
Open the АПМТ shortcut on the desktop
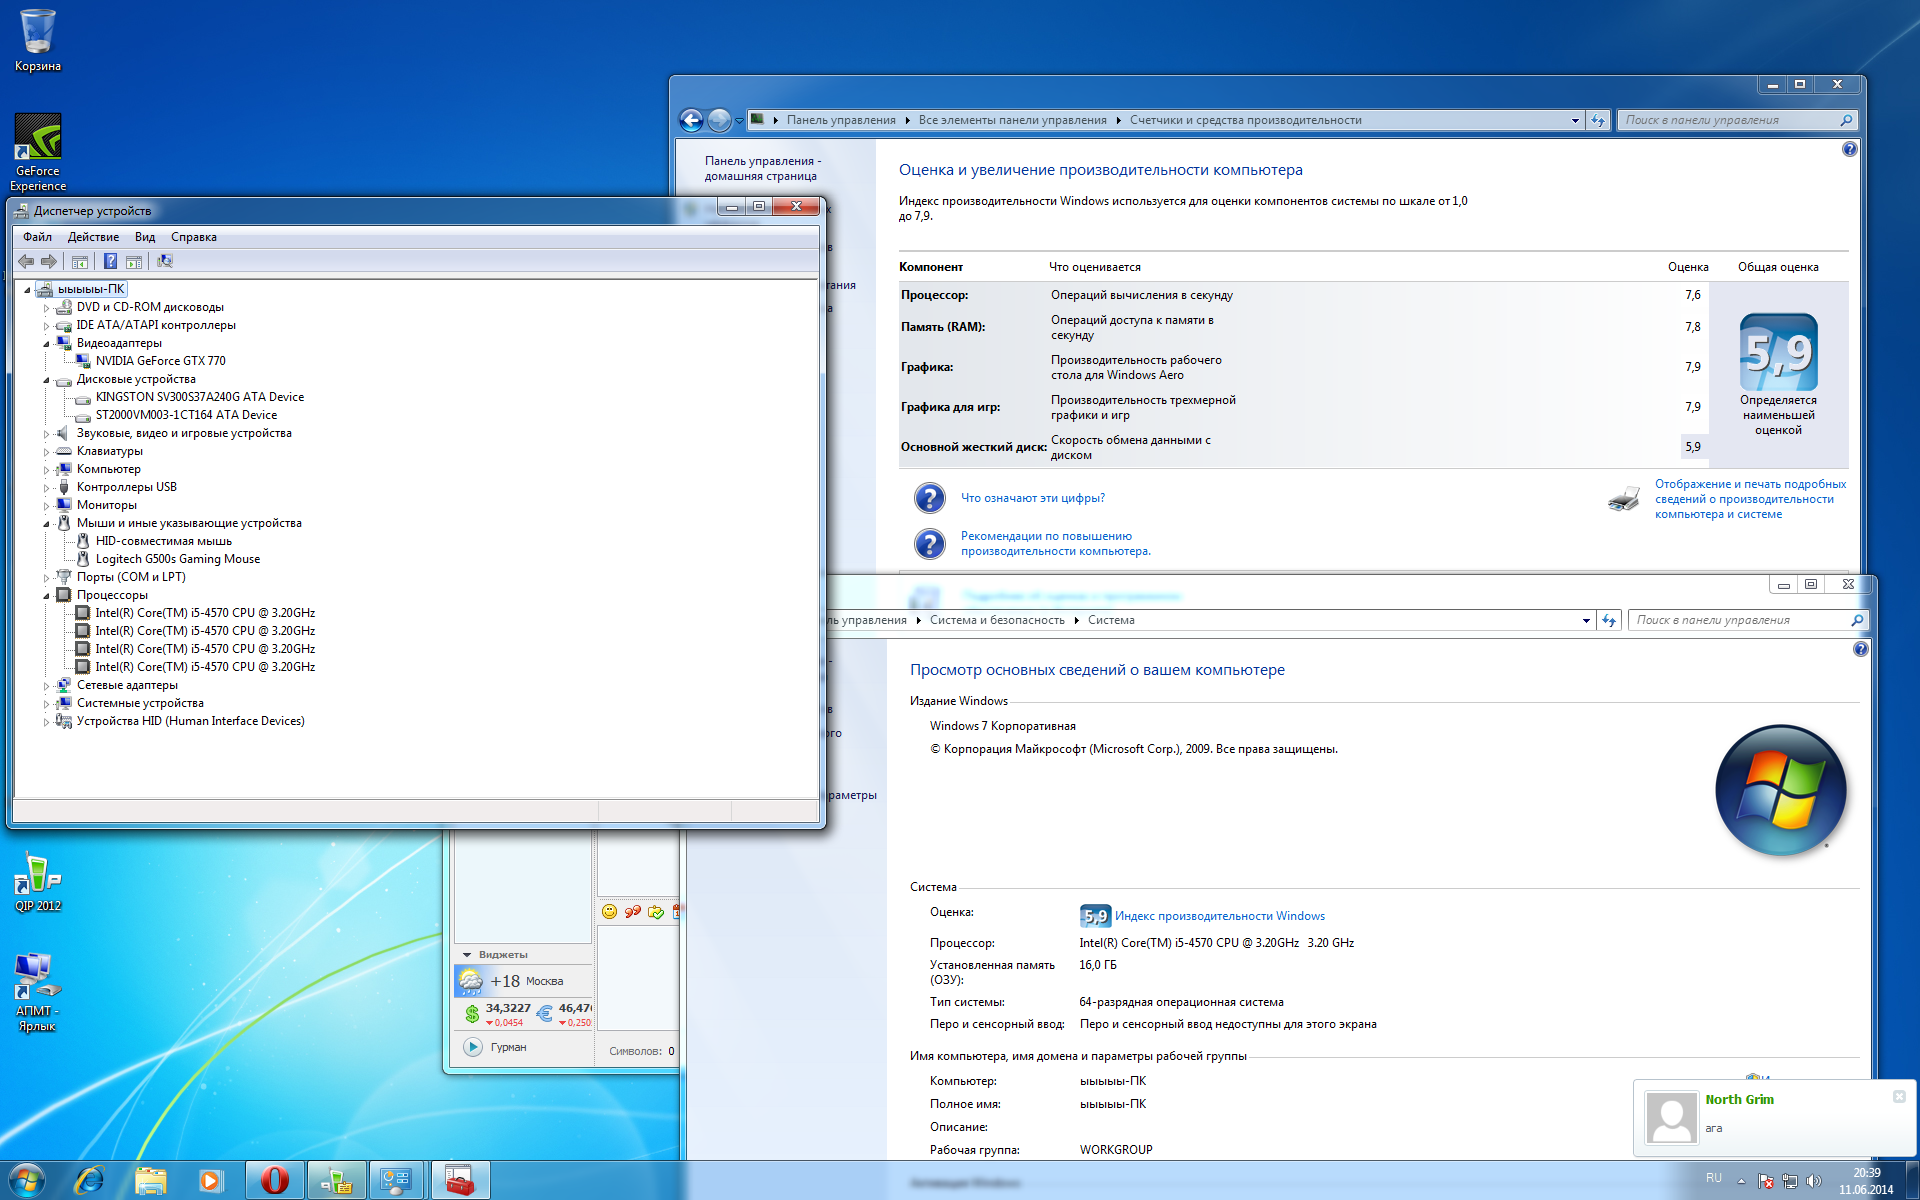coord(37,992)
